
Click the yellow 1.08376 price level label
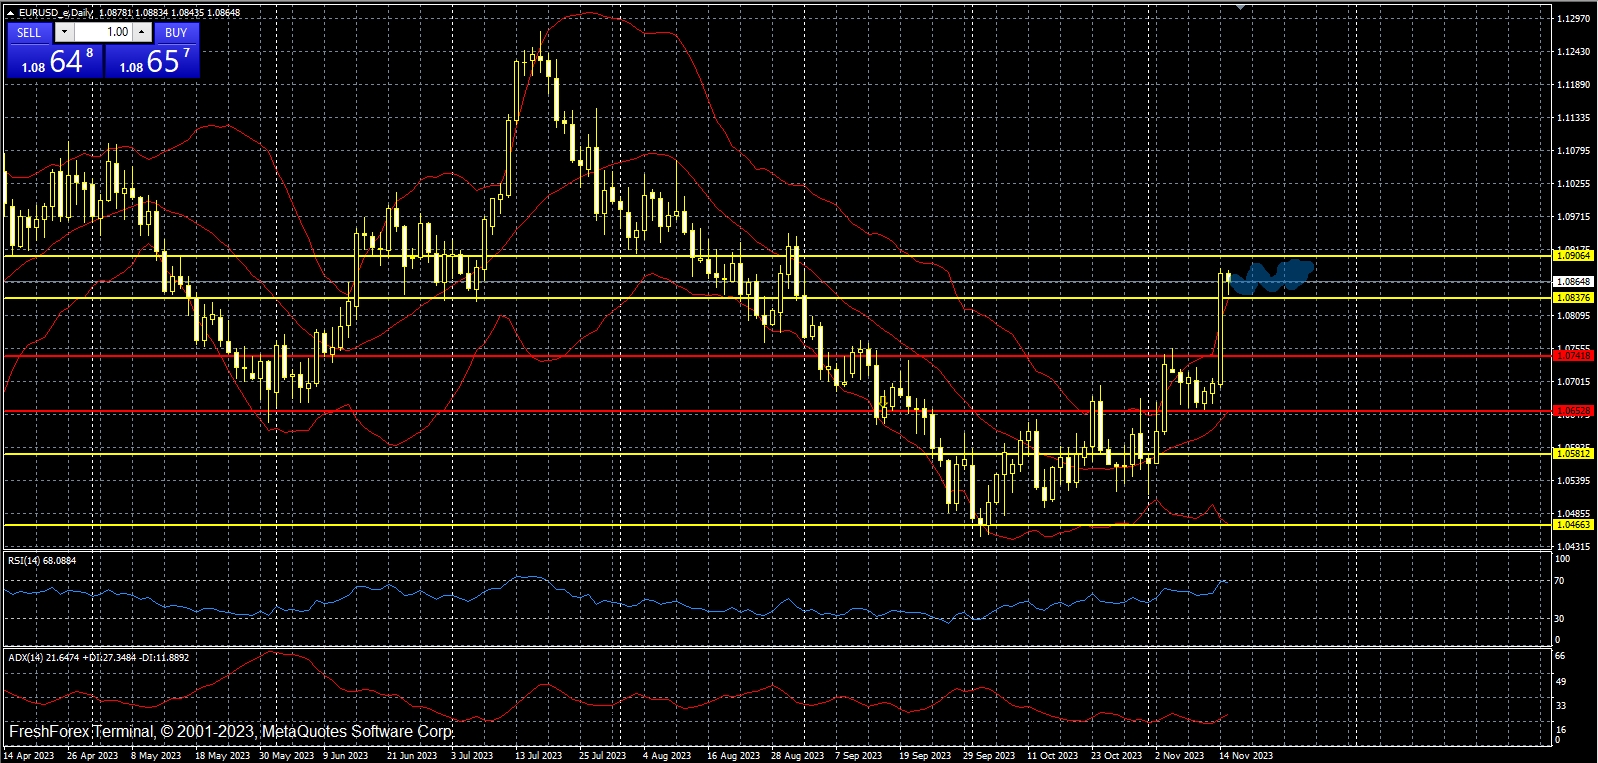(1573, 298)
